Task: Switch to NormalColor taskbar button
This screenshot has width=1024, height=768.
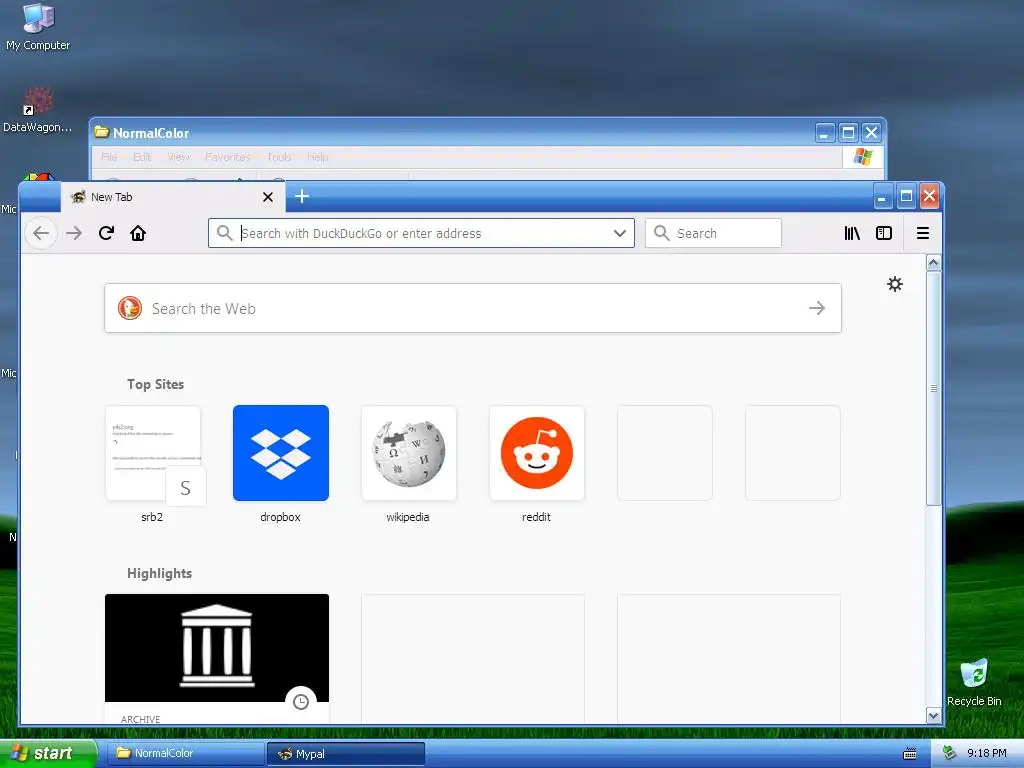Action: coord(185,753)
